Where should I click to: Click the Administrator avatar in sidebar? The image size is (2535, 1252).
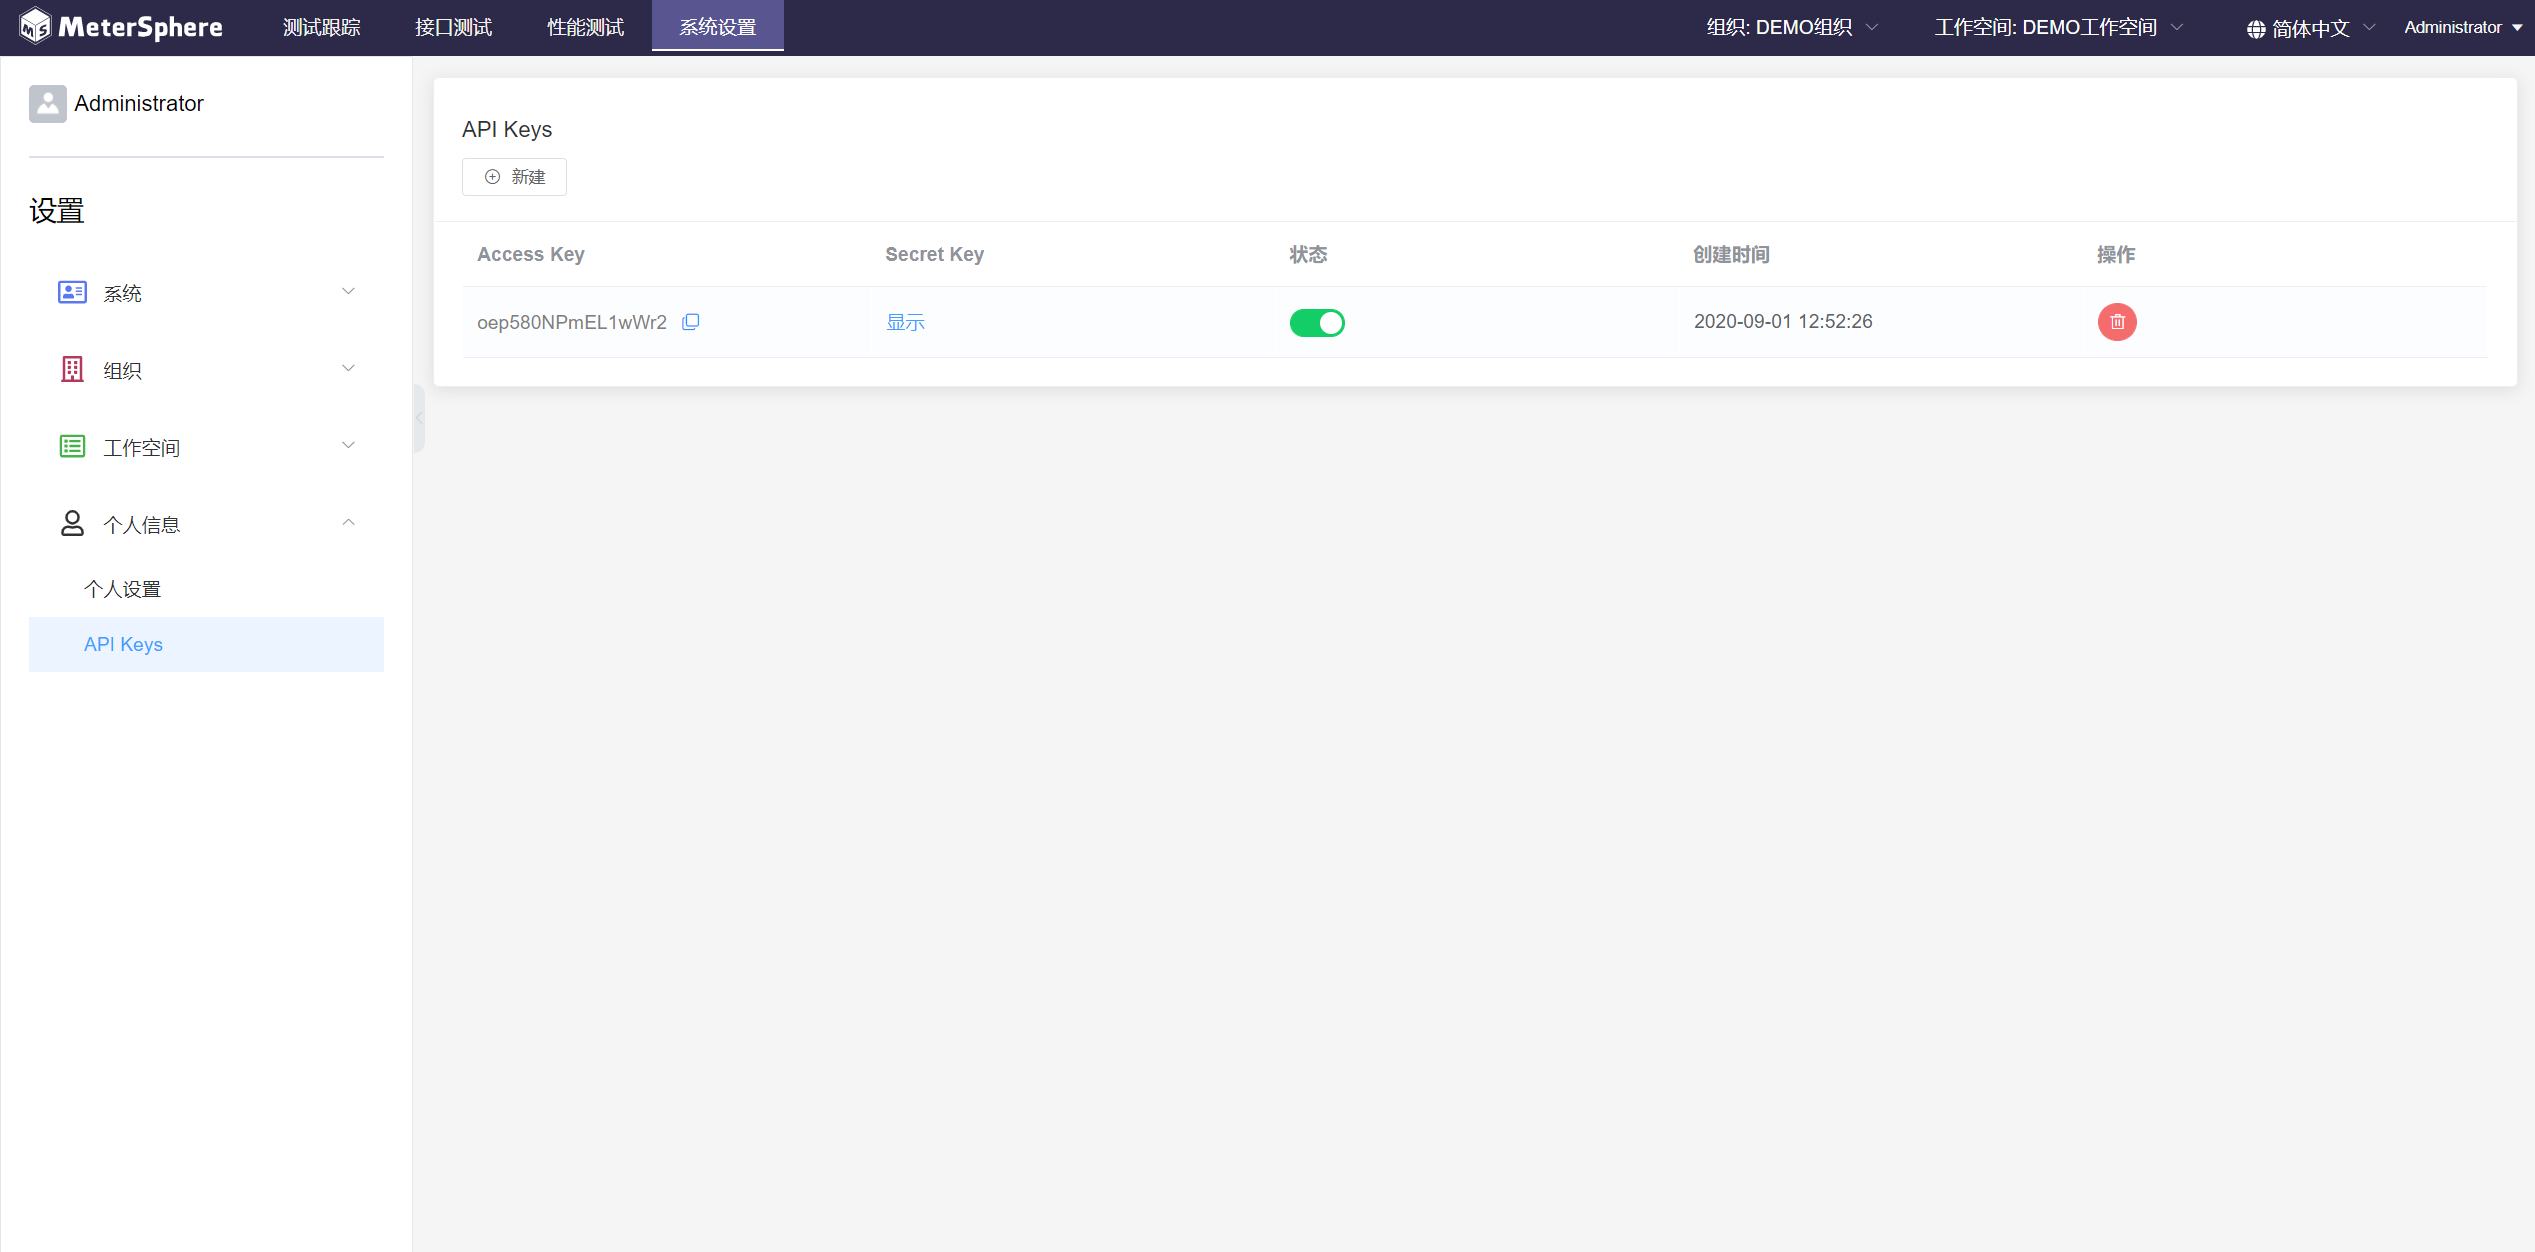tap(48, 104)
